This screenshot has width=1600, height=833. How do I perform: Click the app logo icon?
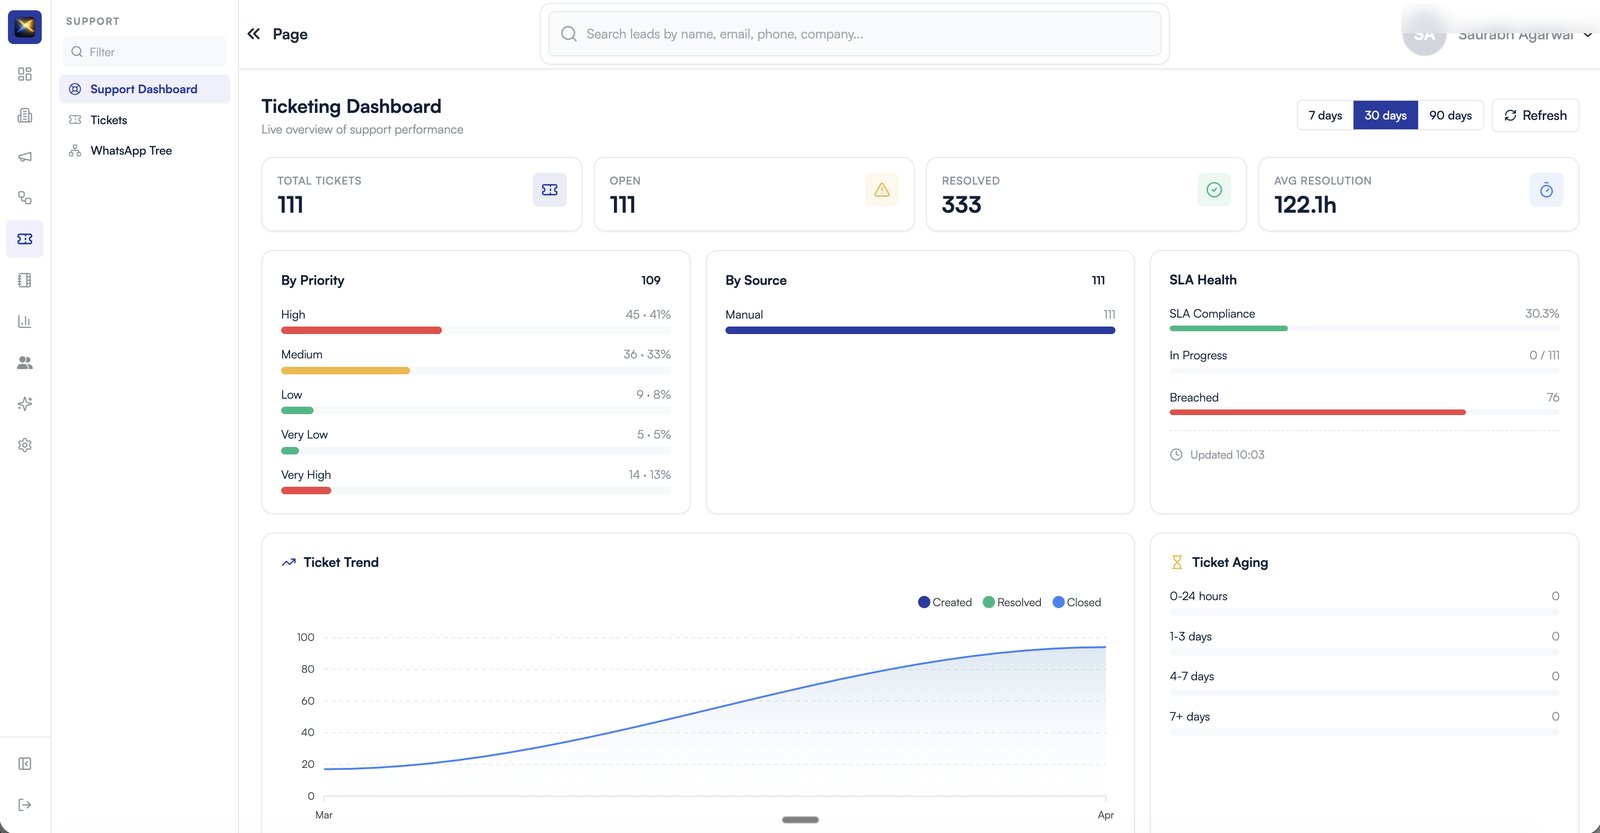(x=25, y=27)
